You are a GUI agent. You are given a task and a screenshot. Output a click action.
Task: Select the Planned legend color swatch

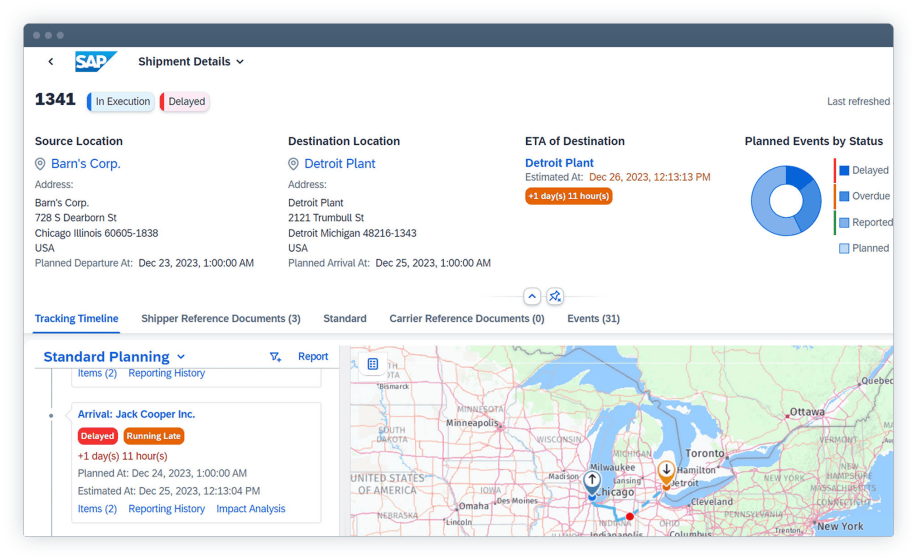coord(844,248)
